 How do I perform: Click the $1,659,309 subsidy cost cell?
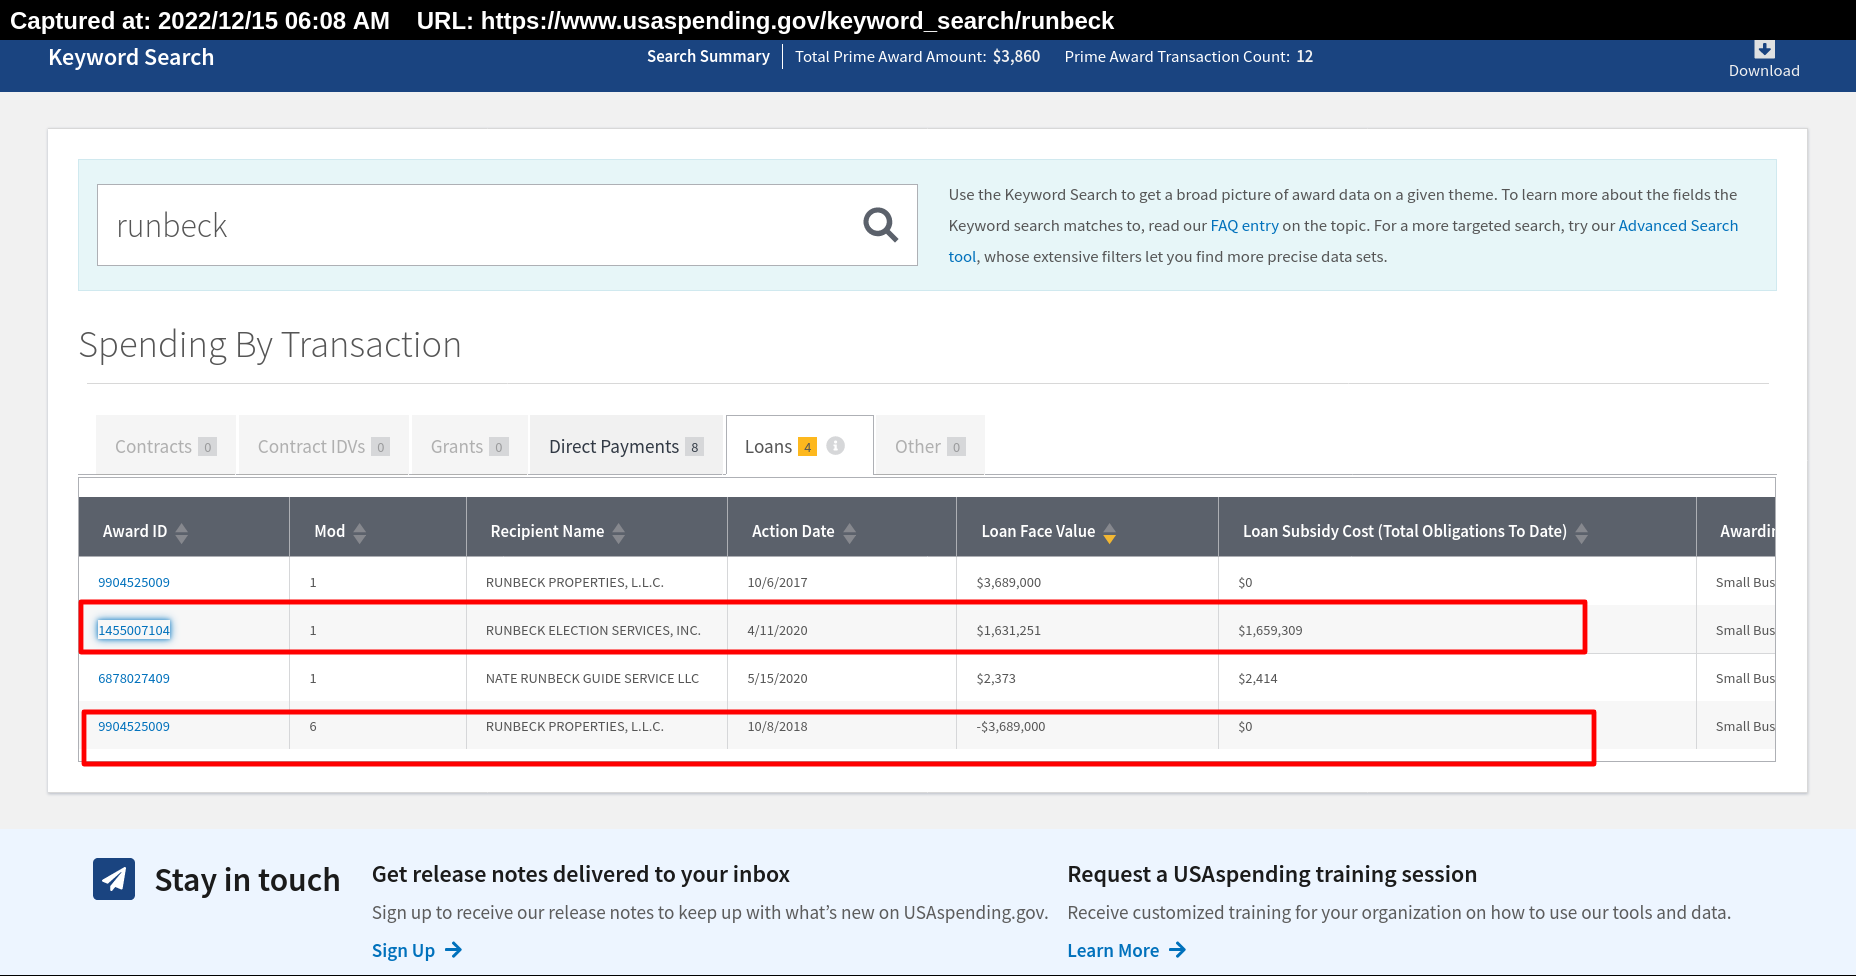(x=1270, y=630)
